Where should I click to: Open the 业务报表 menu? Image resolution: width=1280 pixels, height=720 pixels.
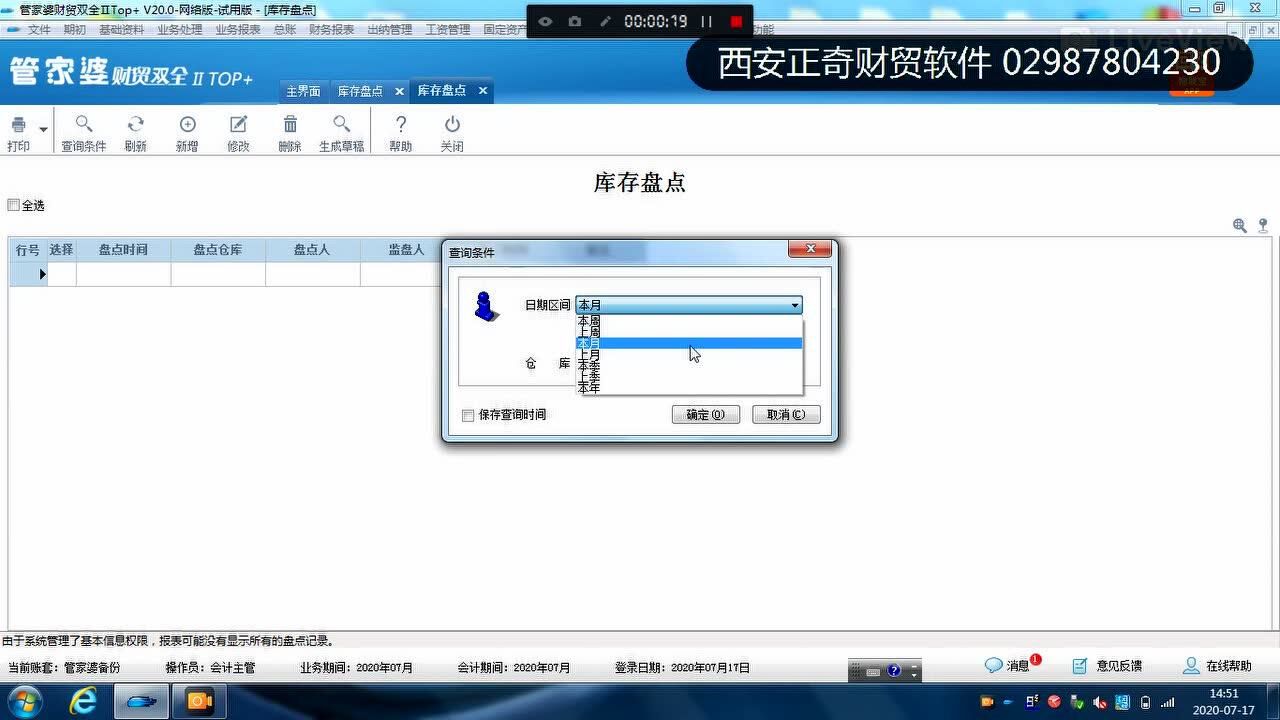click(x=238, y=30)
